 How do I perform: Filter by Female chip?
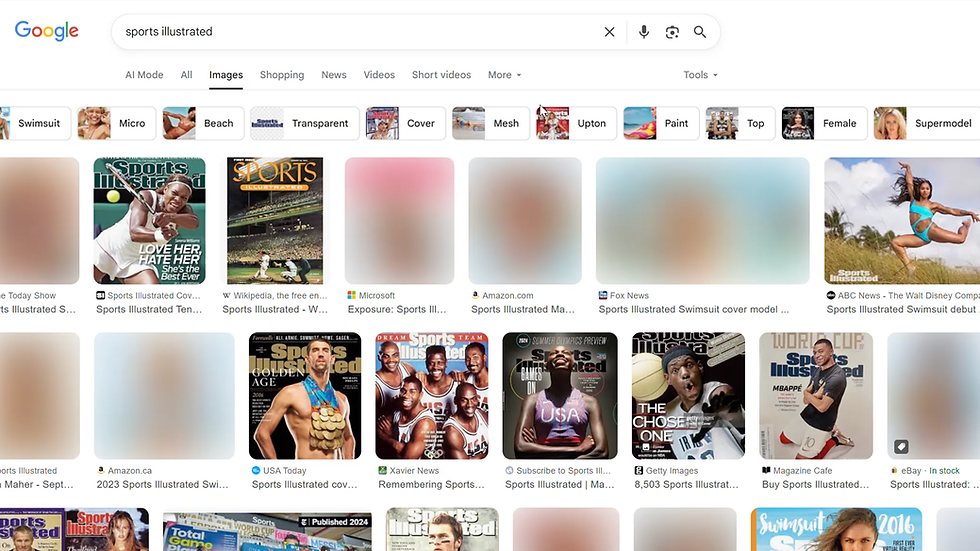point(824,123)
